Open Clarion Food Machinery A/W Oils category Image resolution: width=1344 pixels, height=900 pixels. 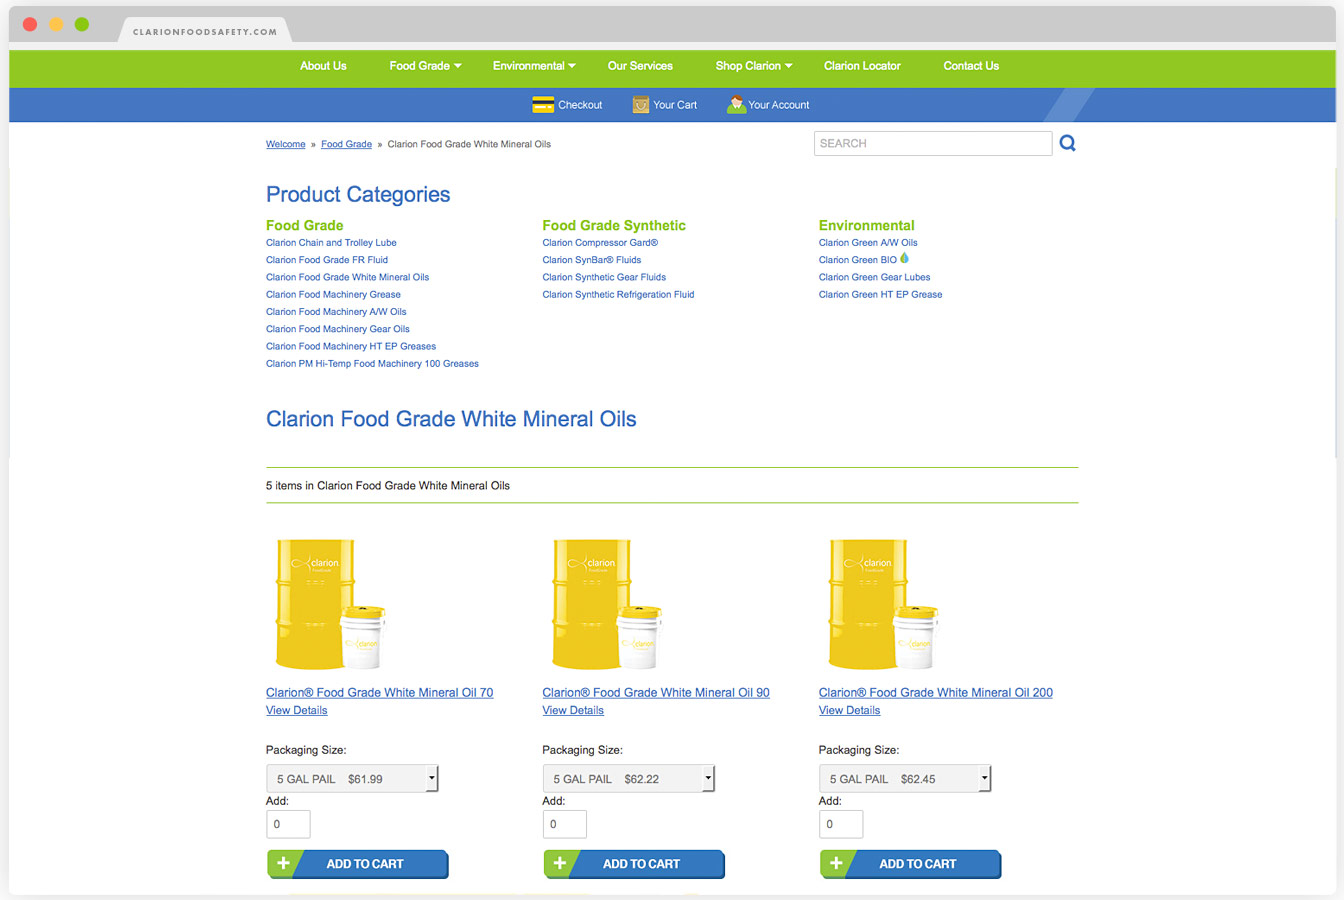(336, 312)
